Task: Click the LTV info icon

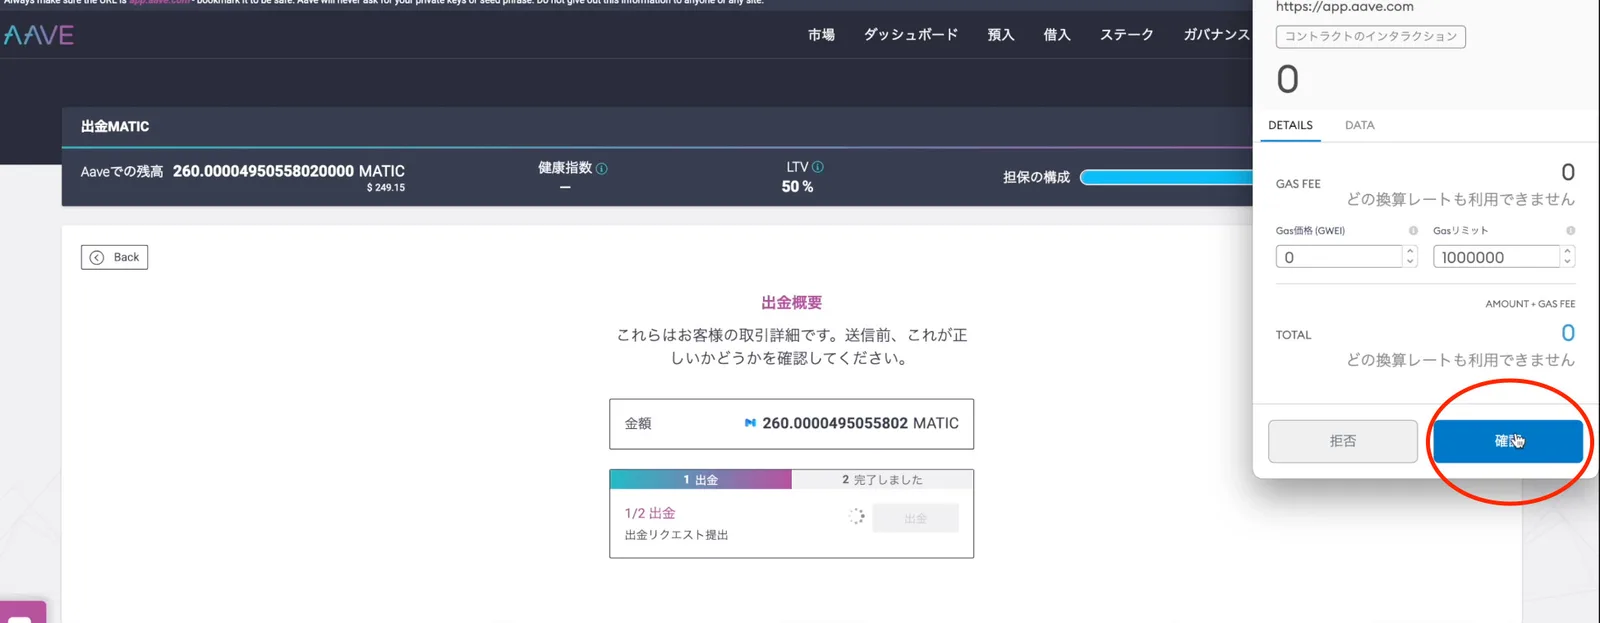Action: click(818, 167)
